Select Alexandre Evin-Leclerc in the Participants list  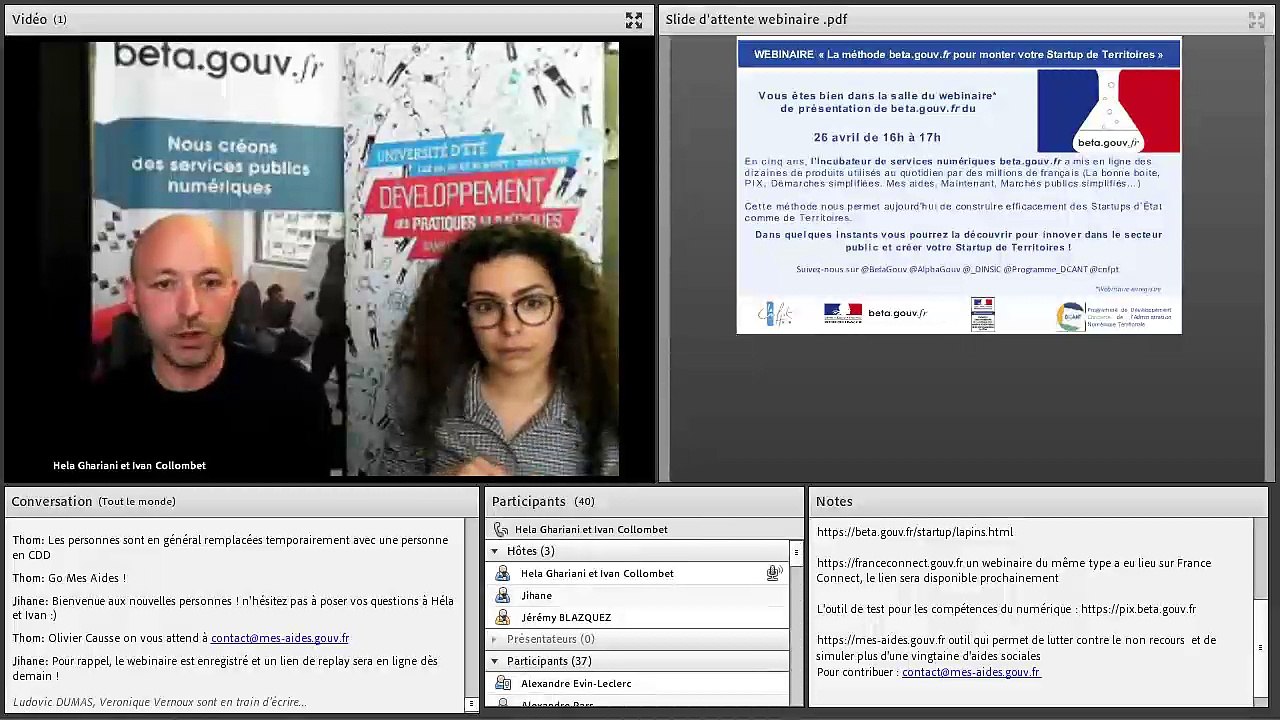point(576,683)
